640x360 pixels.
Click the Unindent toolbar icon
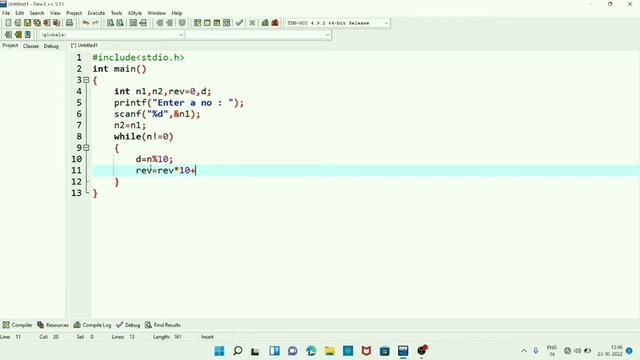(169, 23)
